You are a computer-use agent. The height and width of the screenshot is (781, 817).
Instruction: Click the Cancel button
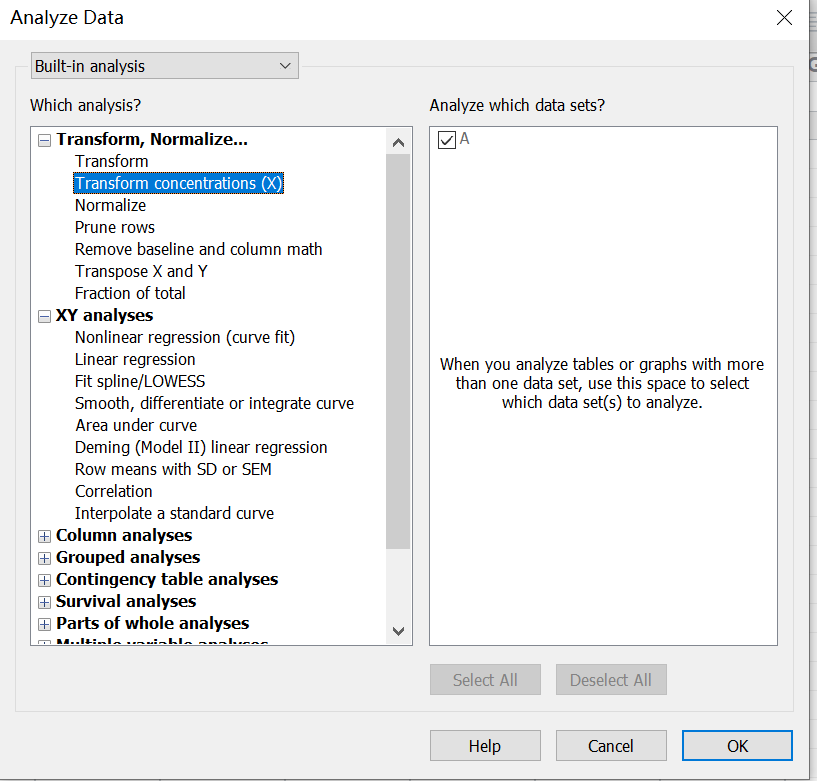click(610, 745)
